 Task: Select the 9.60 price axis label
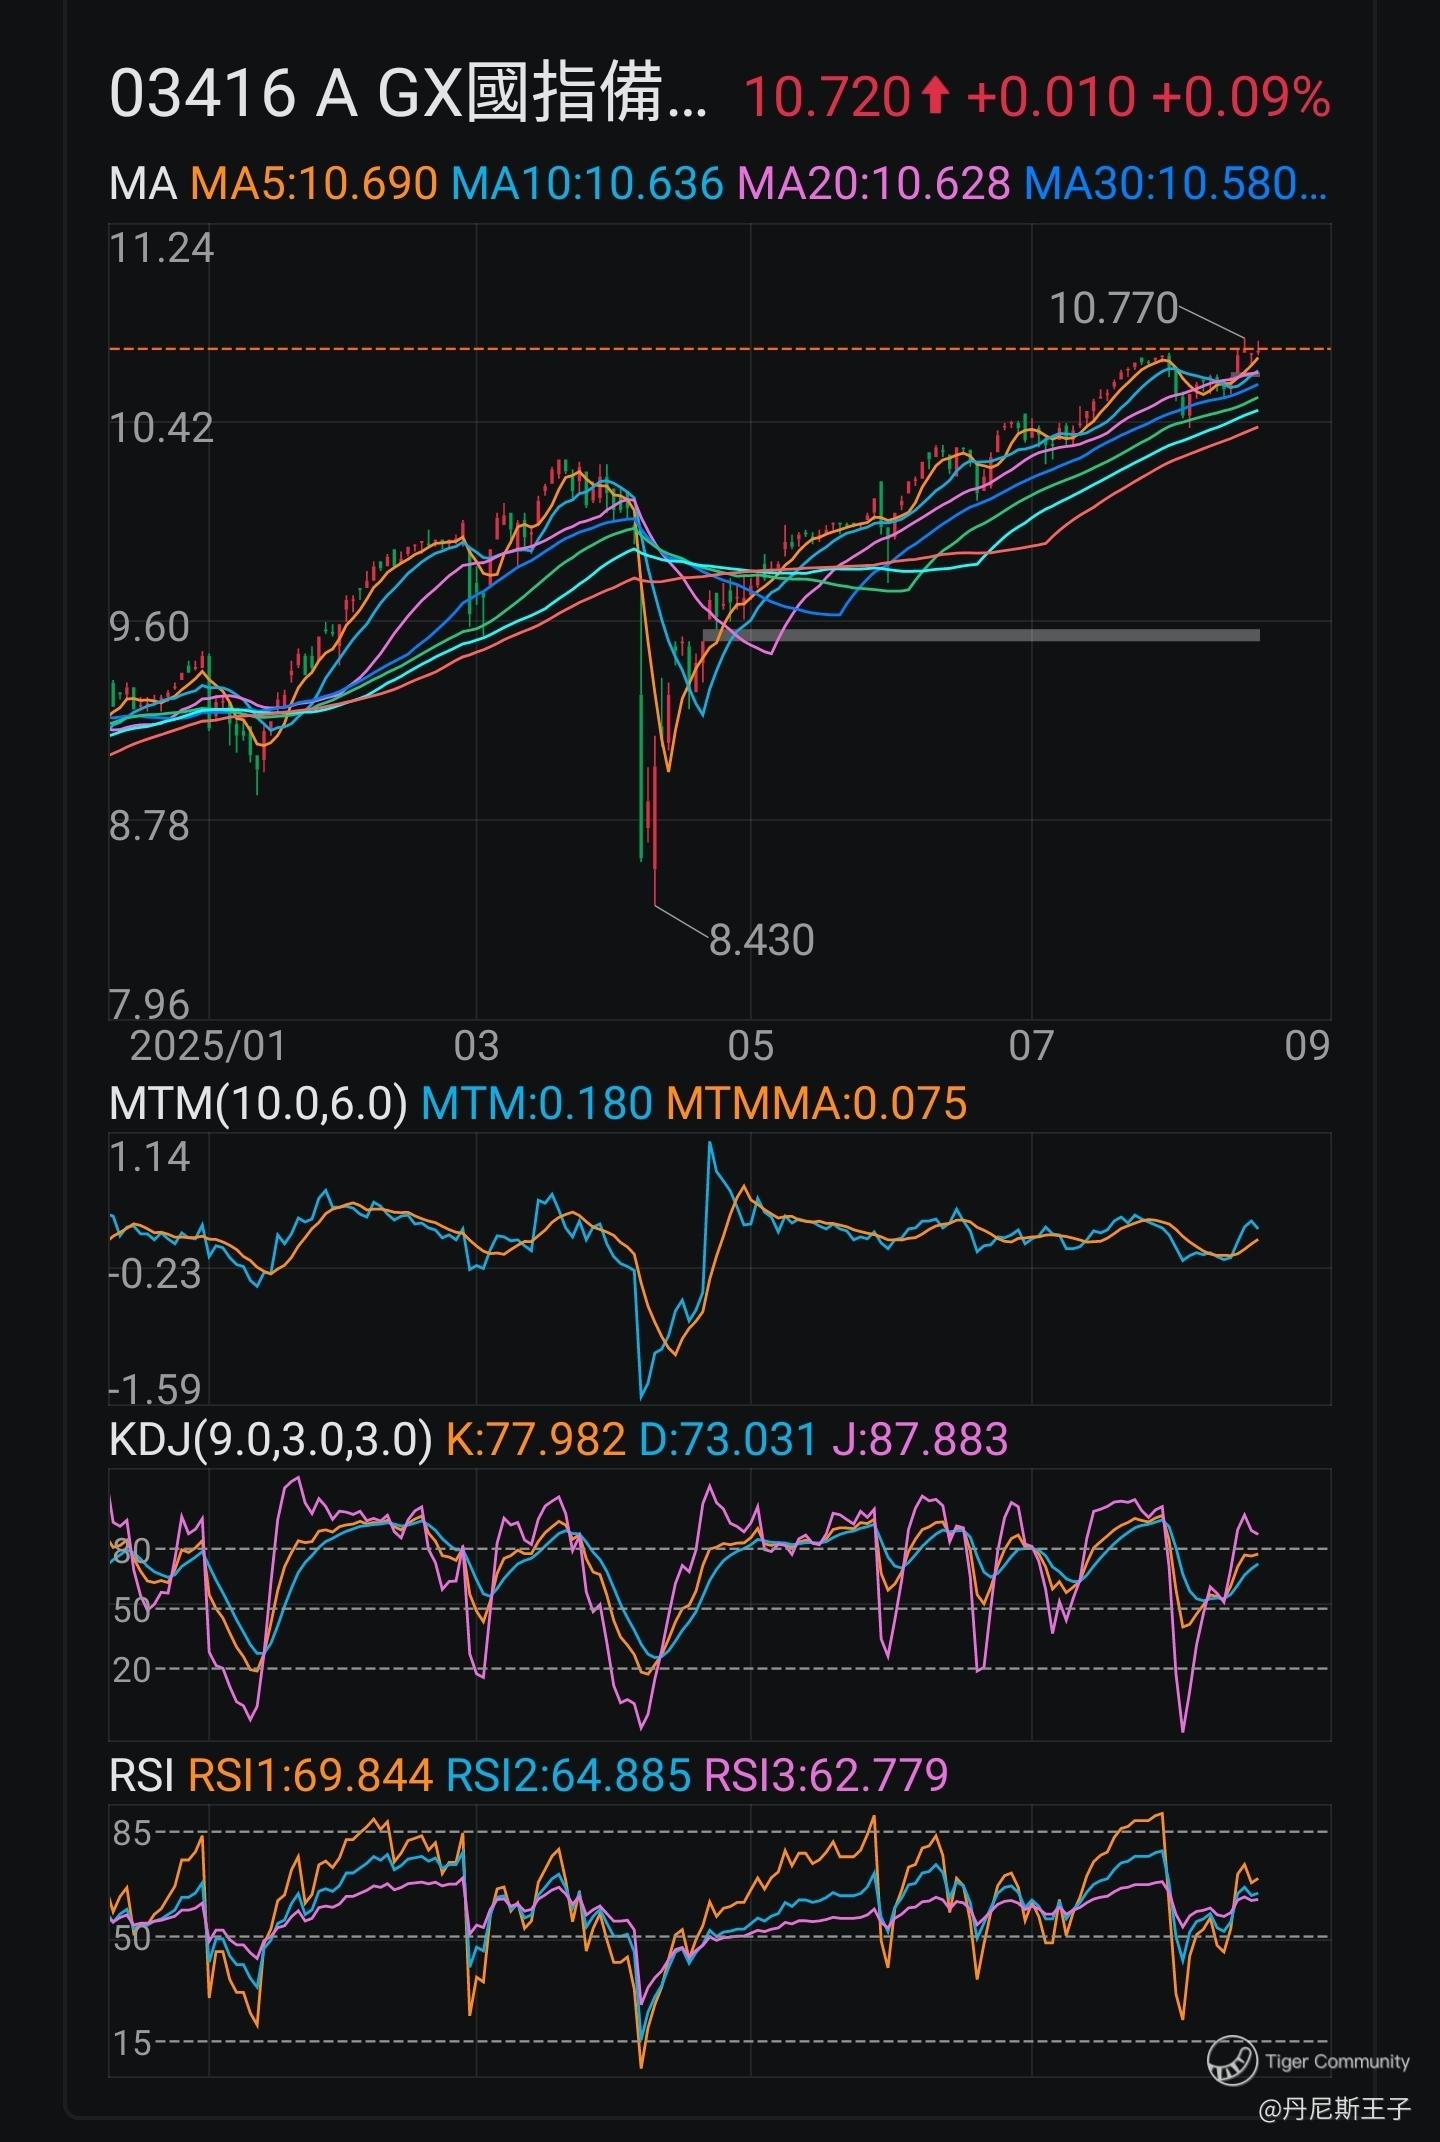coord(150,627)
